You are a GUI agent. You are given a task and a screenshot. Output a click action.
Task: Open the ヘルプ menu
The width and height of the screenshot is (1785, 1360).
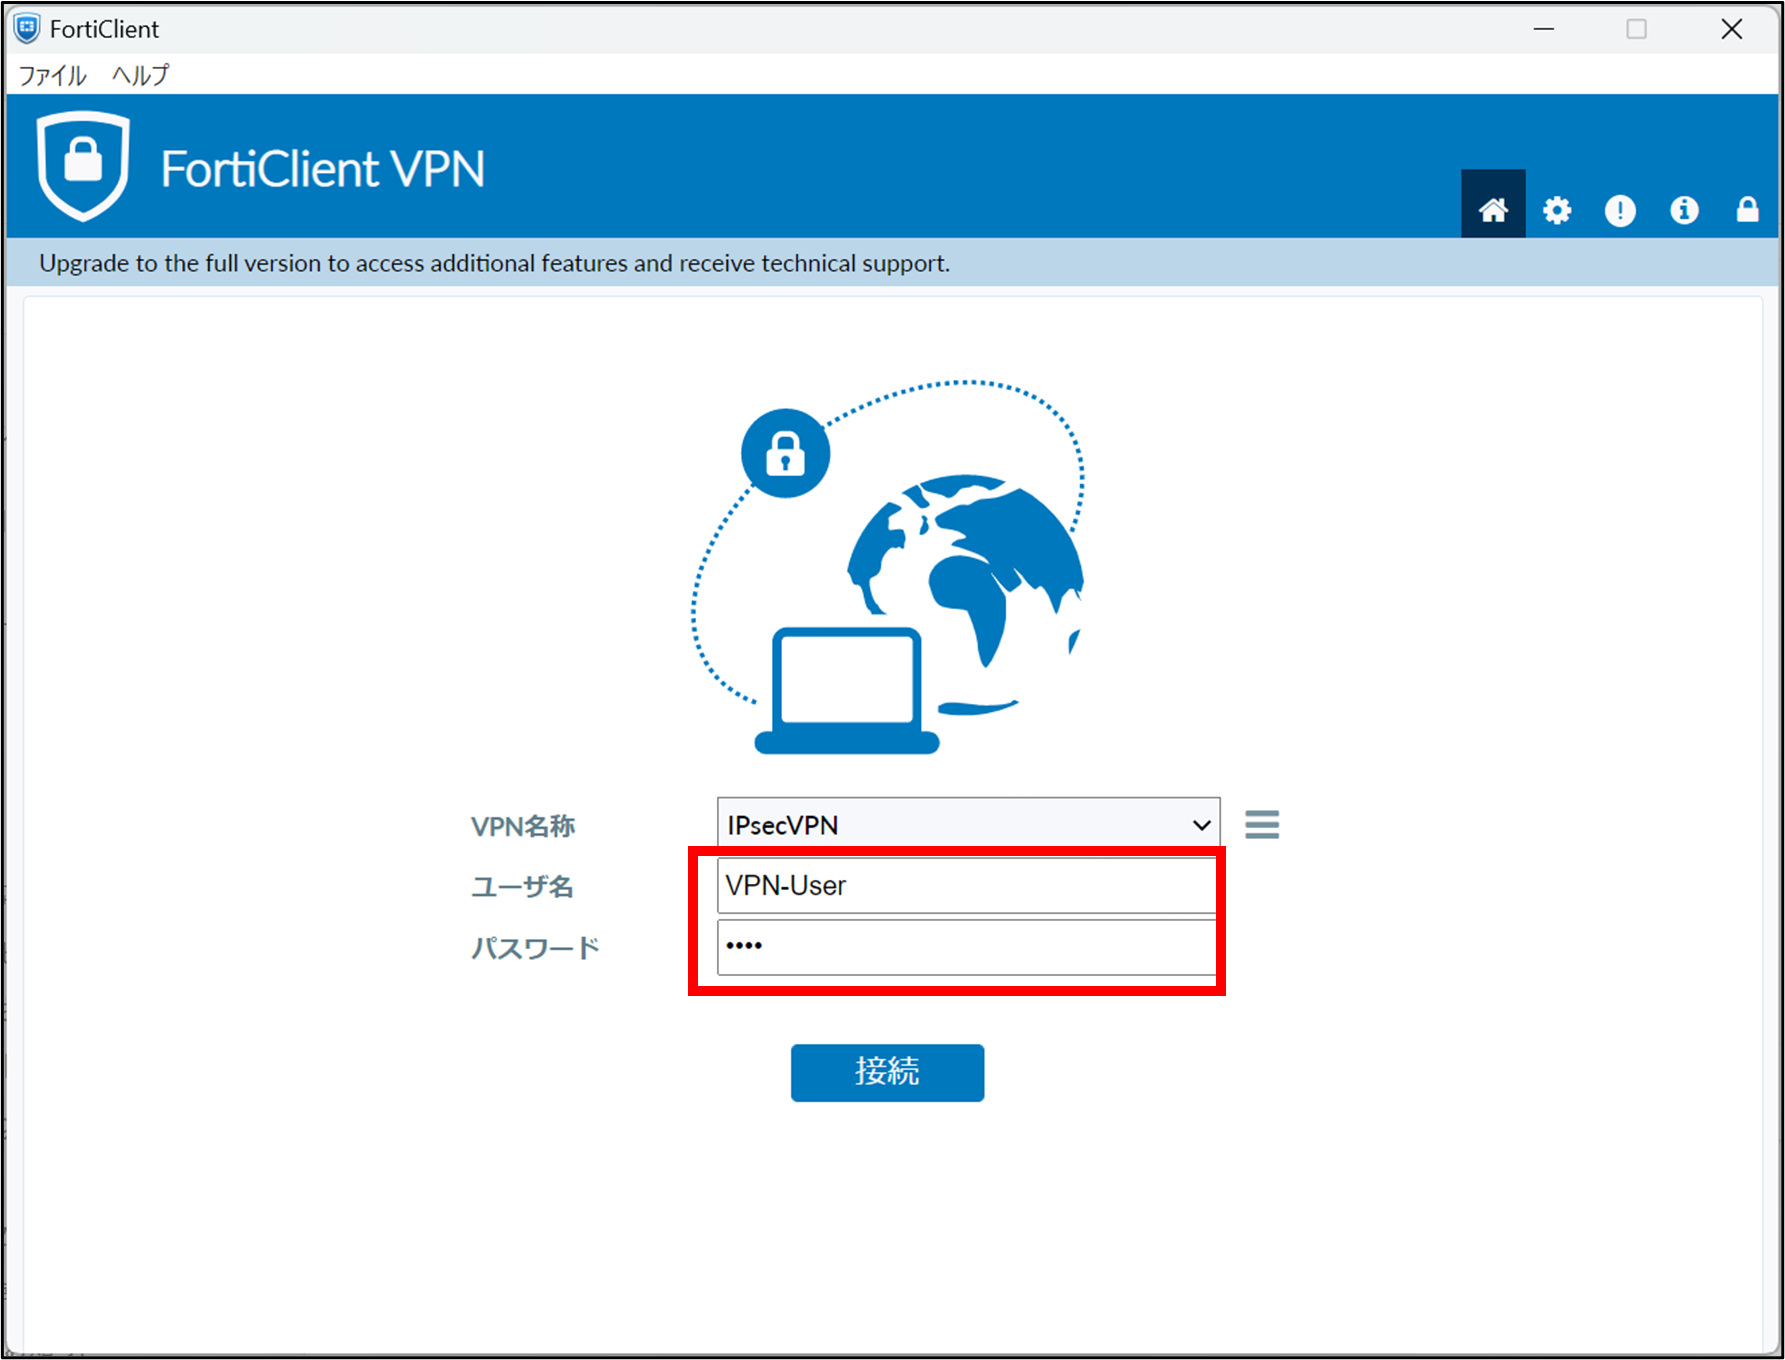tap(141, 75)
